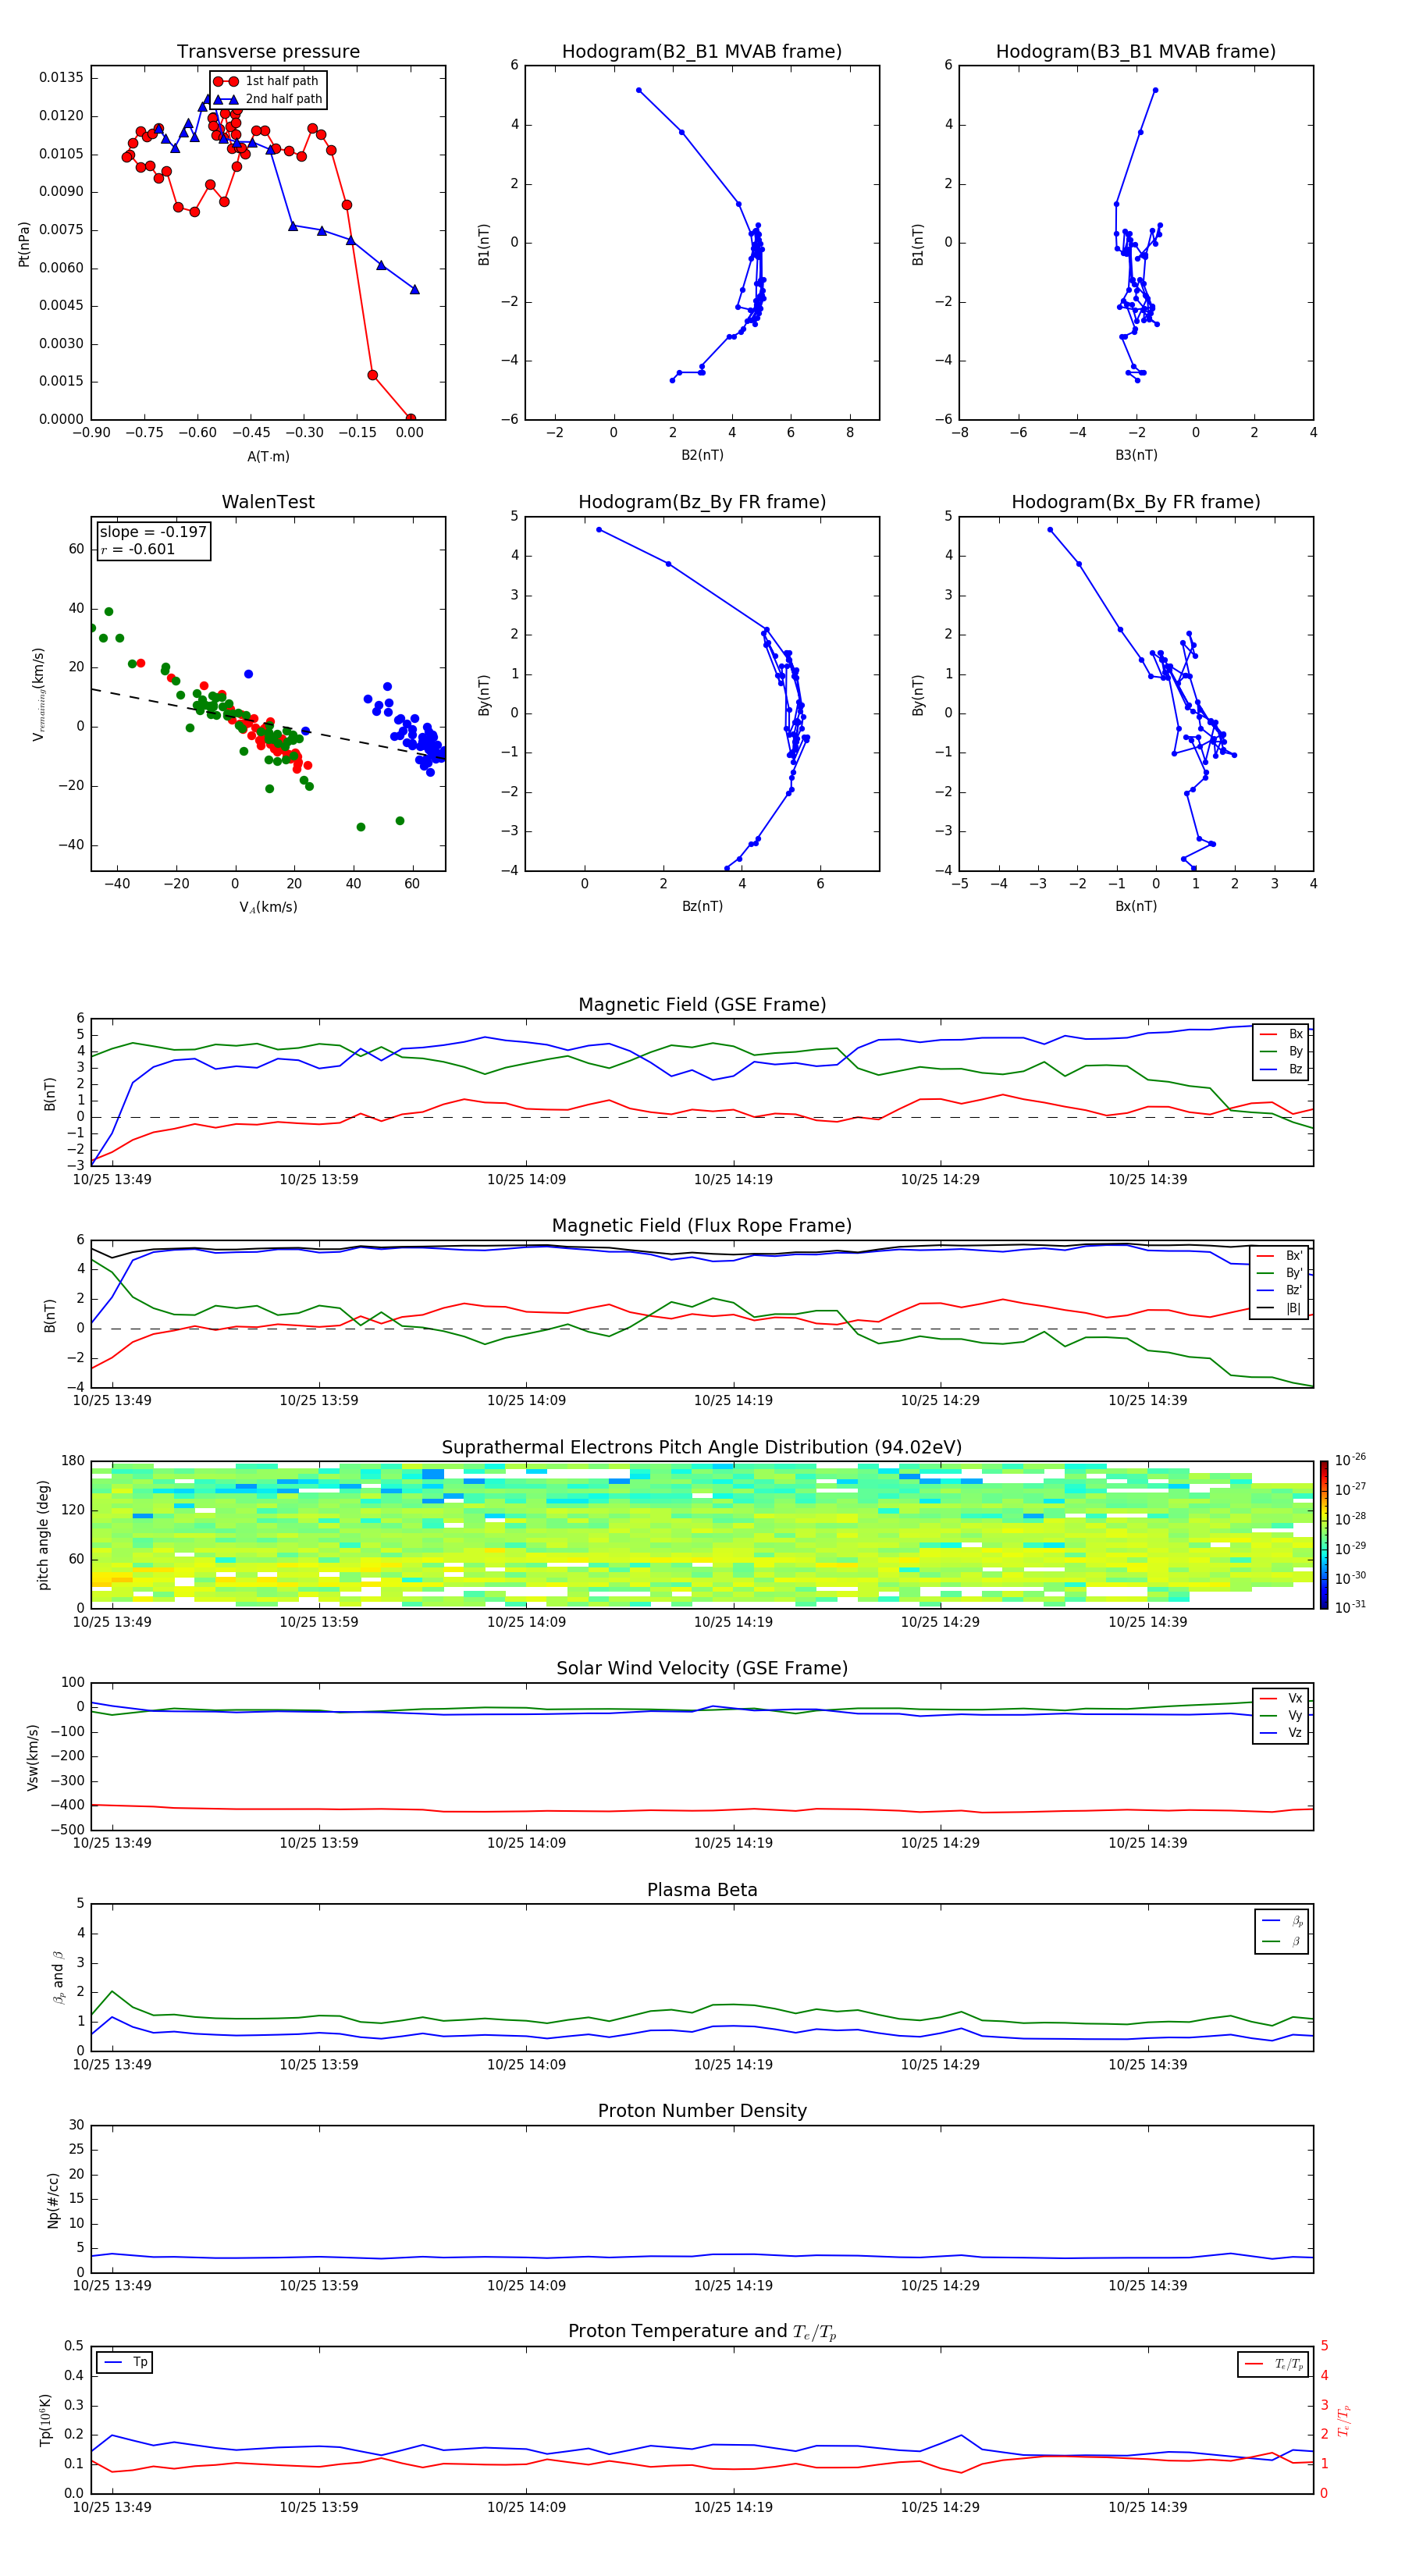Click the red "Te/Tp" right-side axis label

coord(1344,2420)
